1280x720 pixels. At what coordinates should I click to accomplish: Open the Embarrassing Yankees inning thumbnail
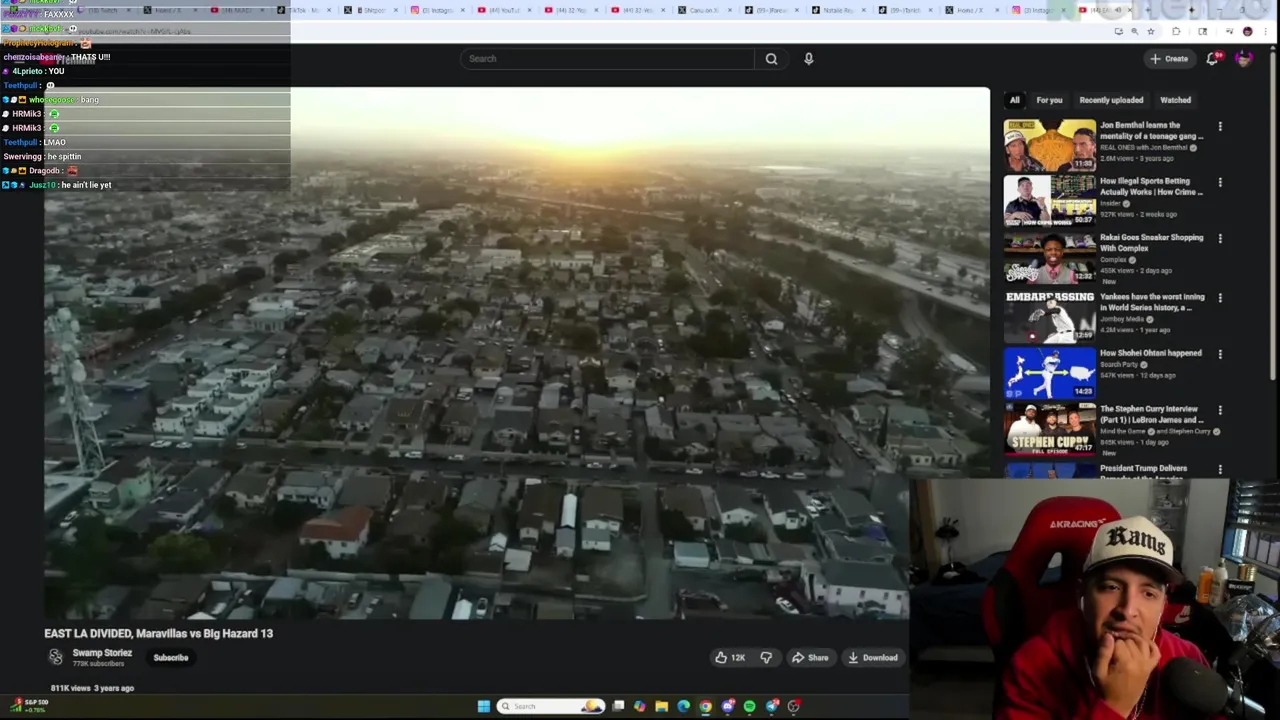(1050, 316)
